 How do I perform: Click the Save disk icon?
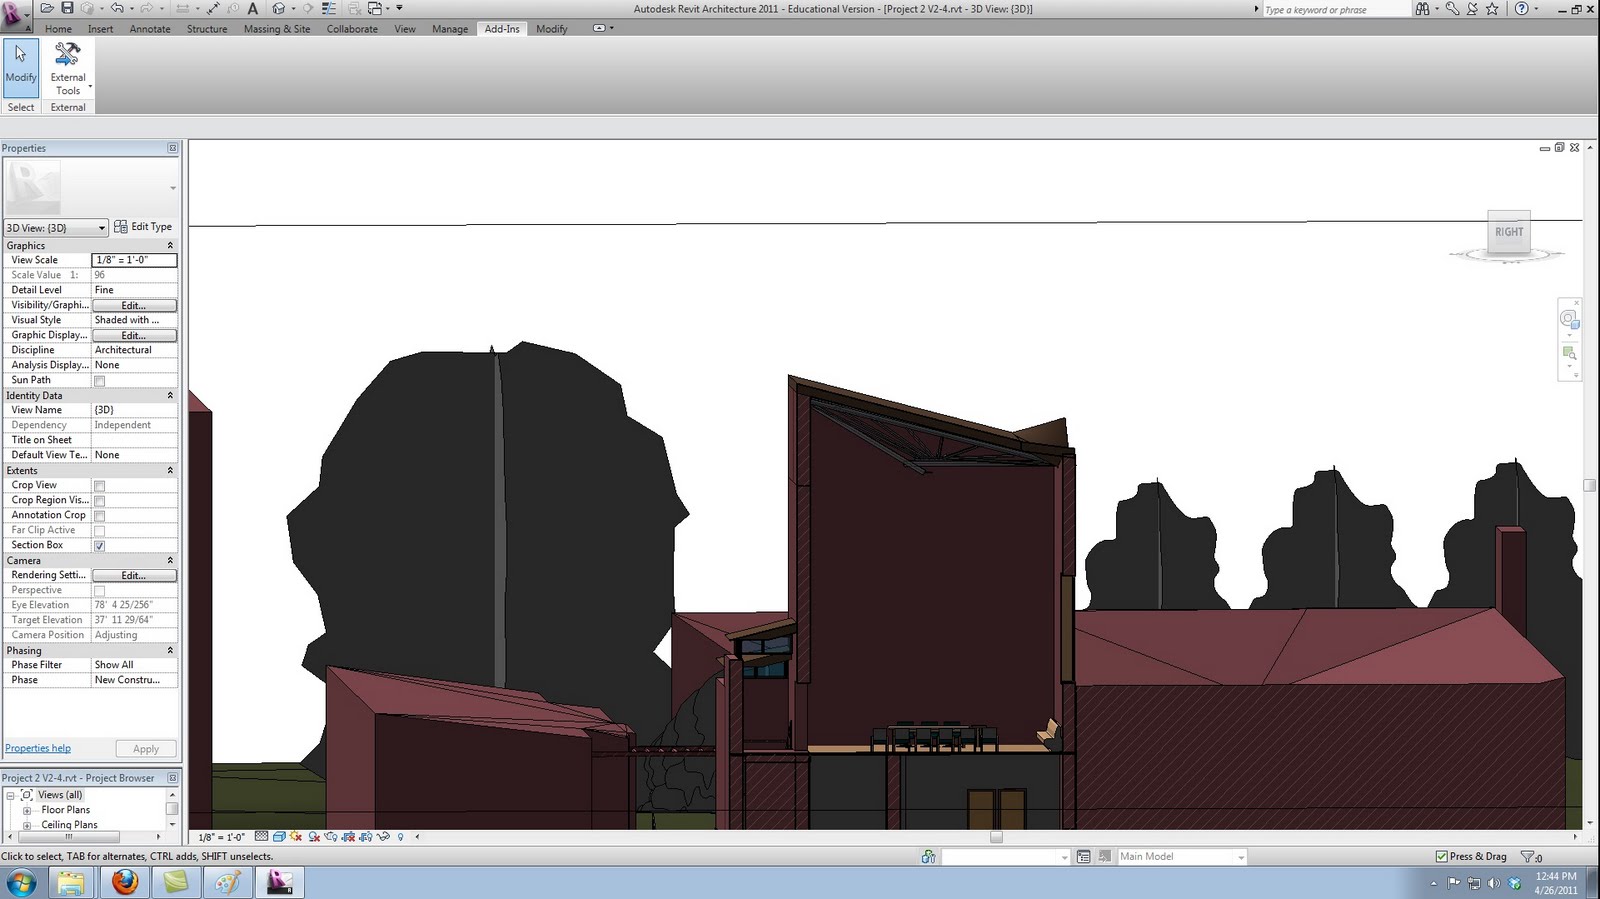[x=67, y=8]
